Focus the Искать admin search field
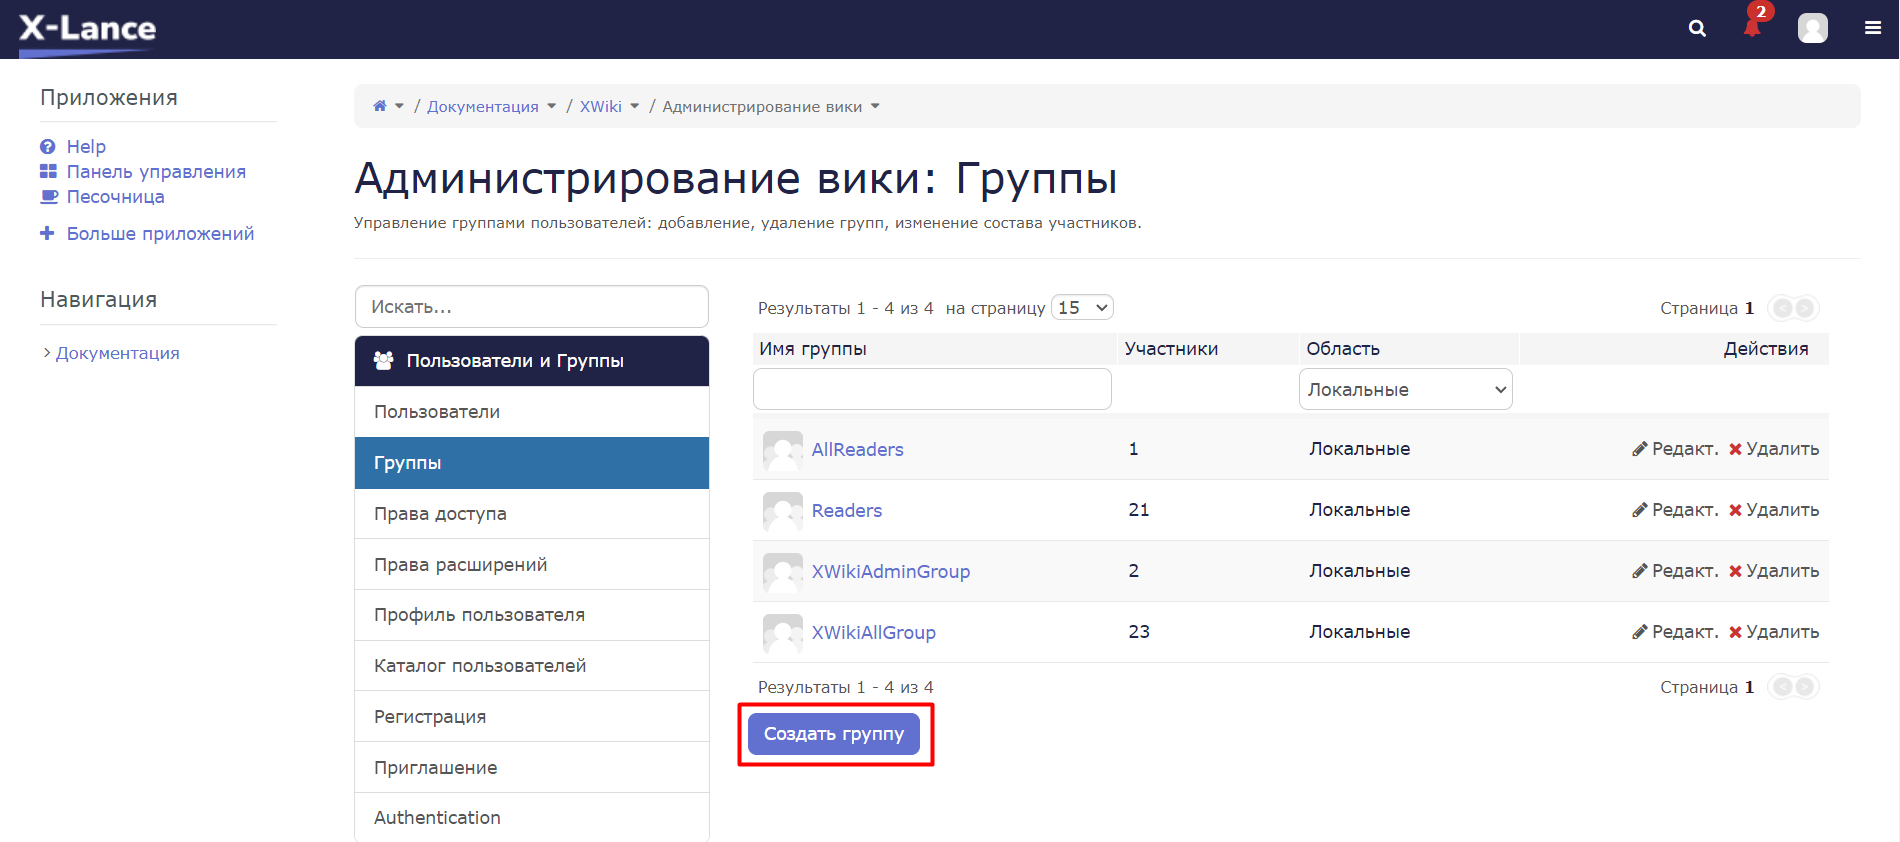 532,307
